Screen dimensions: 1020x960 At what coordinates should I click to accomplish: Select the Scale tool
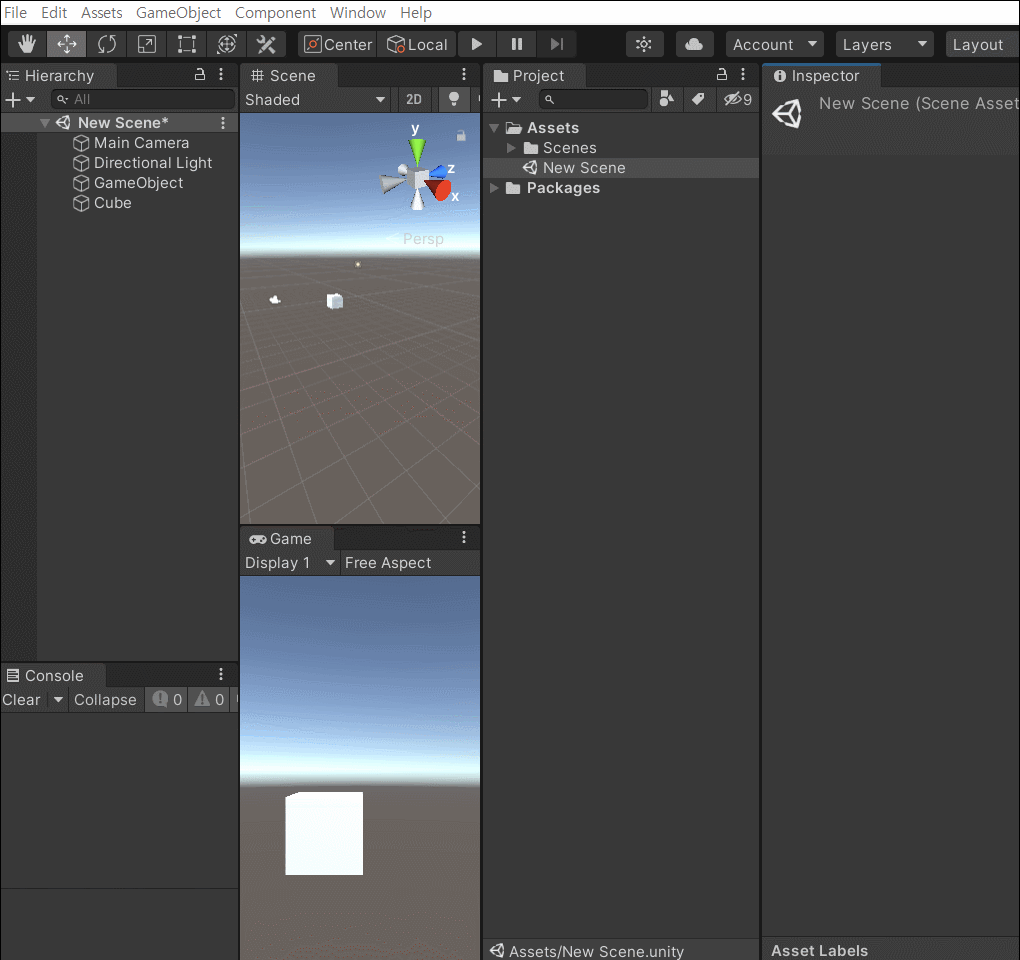pos(146,44)
